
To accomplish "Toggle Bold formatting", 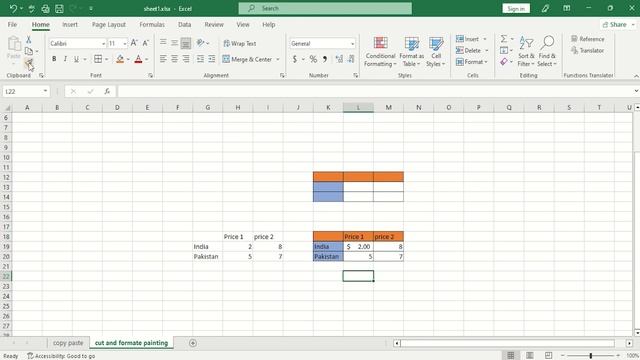I will pyautogui.click(x=54, y=59).
